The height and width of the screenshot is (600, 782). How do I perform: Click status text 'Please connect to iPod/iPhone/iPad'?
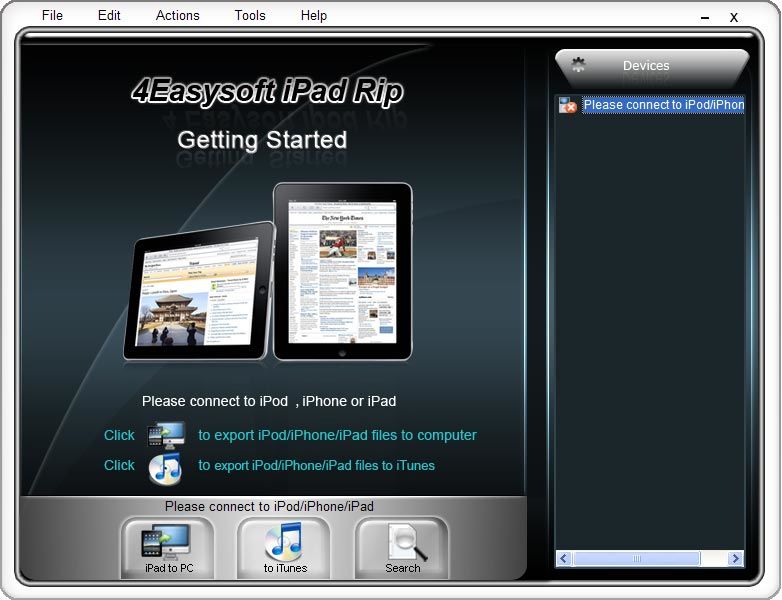269,506
